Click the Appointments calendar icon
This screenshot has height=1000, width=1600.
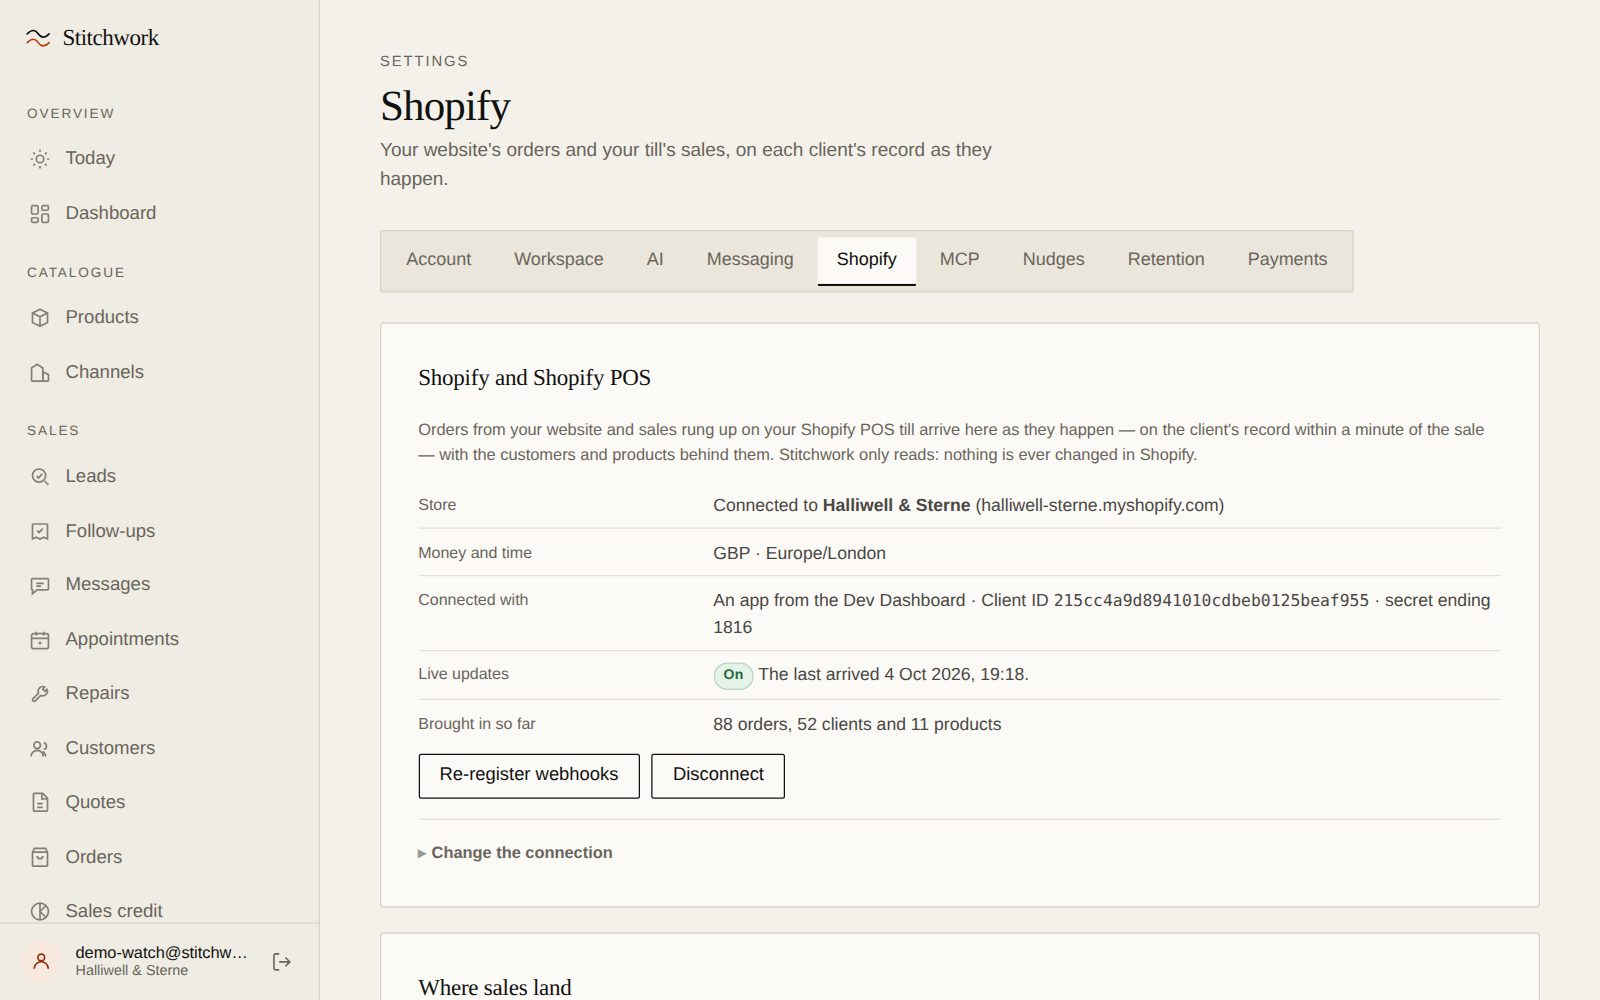click(x=40, y=640)
